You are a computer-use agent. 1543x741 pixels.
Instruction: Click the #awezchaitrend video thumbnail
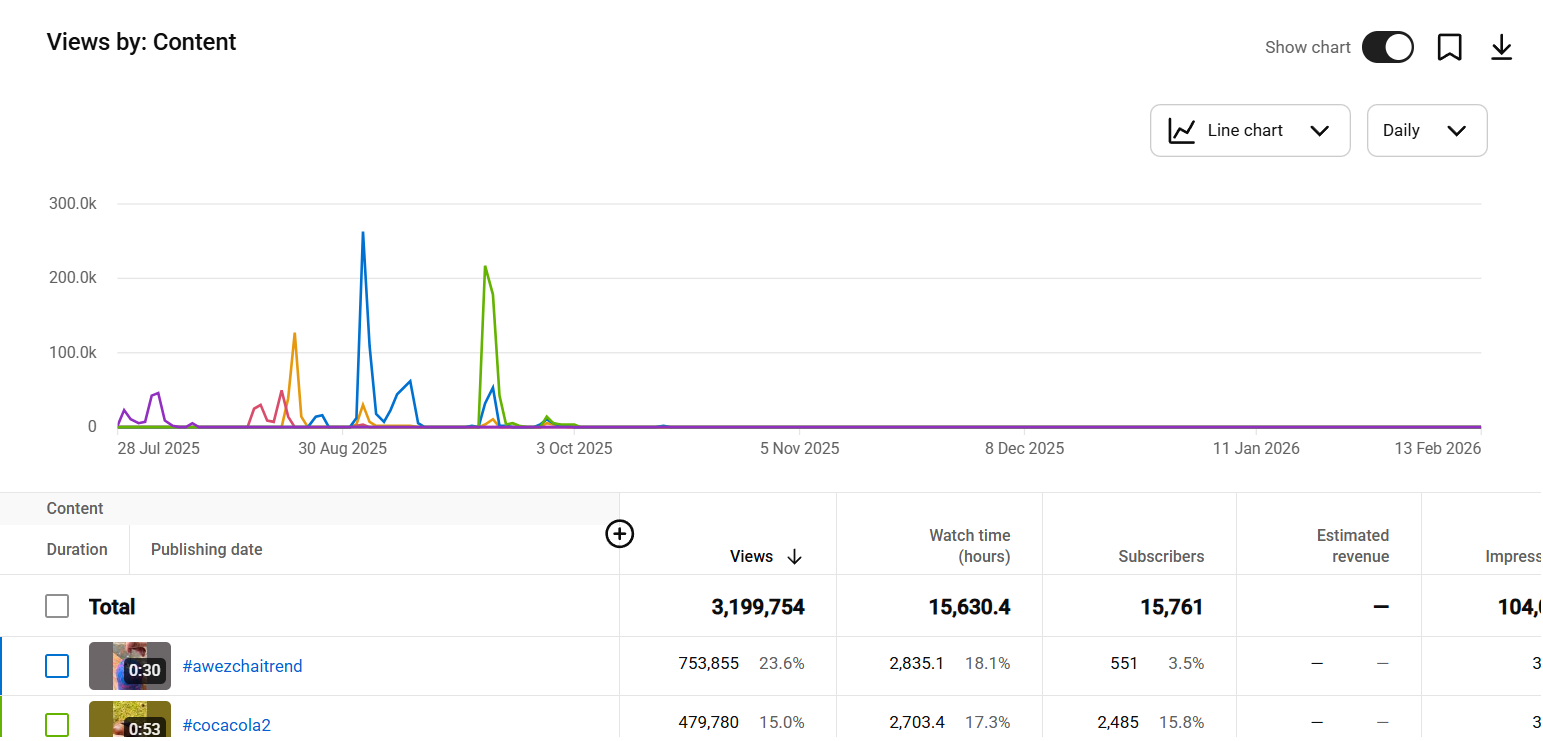(x=130, y=666)
